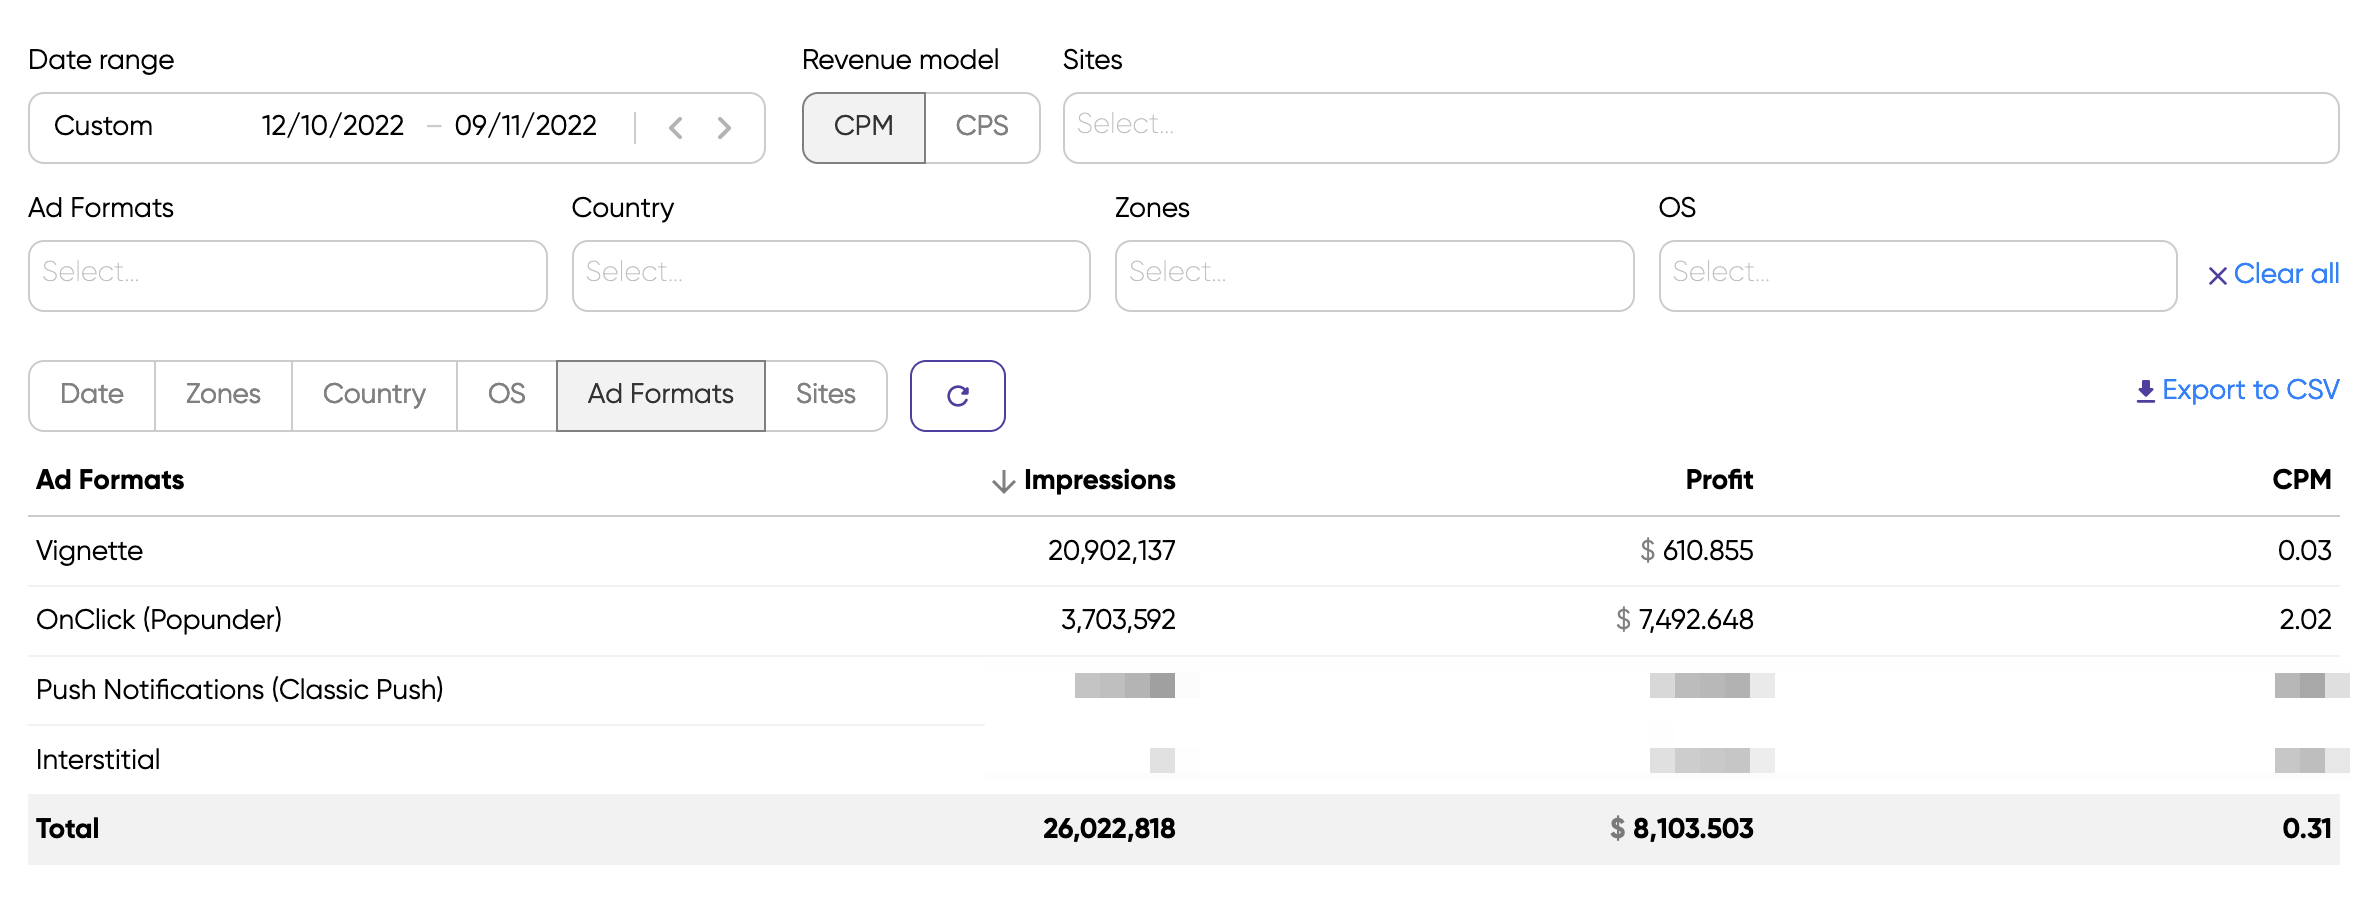
Task: Select the Zones grouping tab
Action: click(223, 395)
